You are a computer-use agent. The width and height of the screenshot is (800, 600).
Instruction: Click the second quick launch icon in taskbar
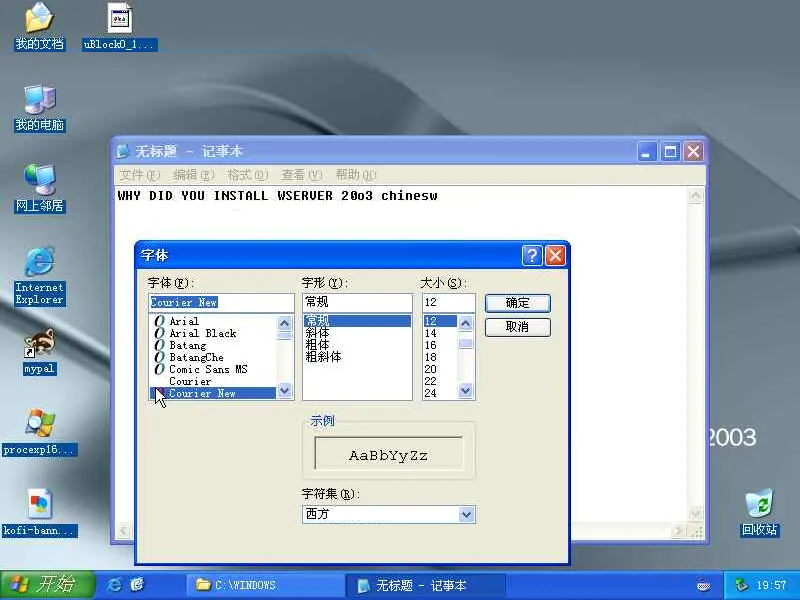137,585
